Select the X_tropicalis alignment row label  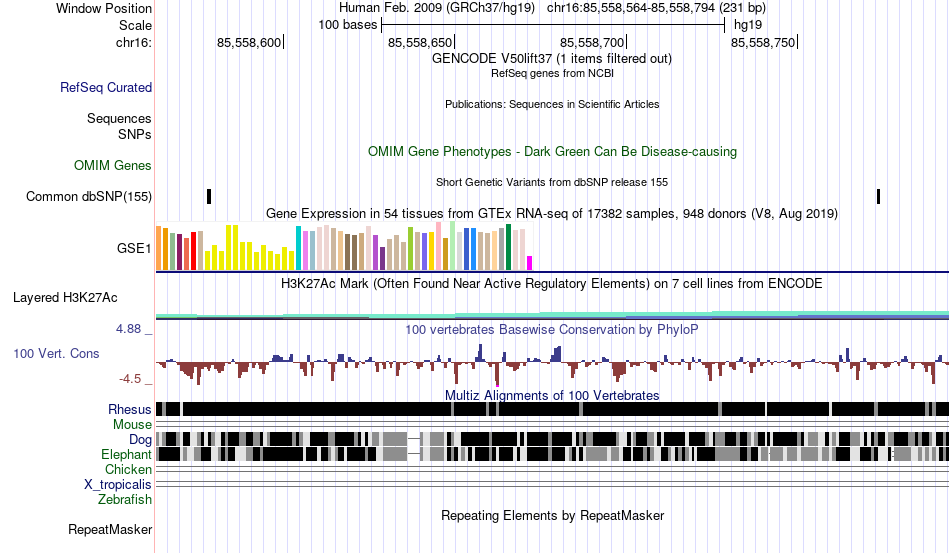[x=118, y=485]
